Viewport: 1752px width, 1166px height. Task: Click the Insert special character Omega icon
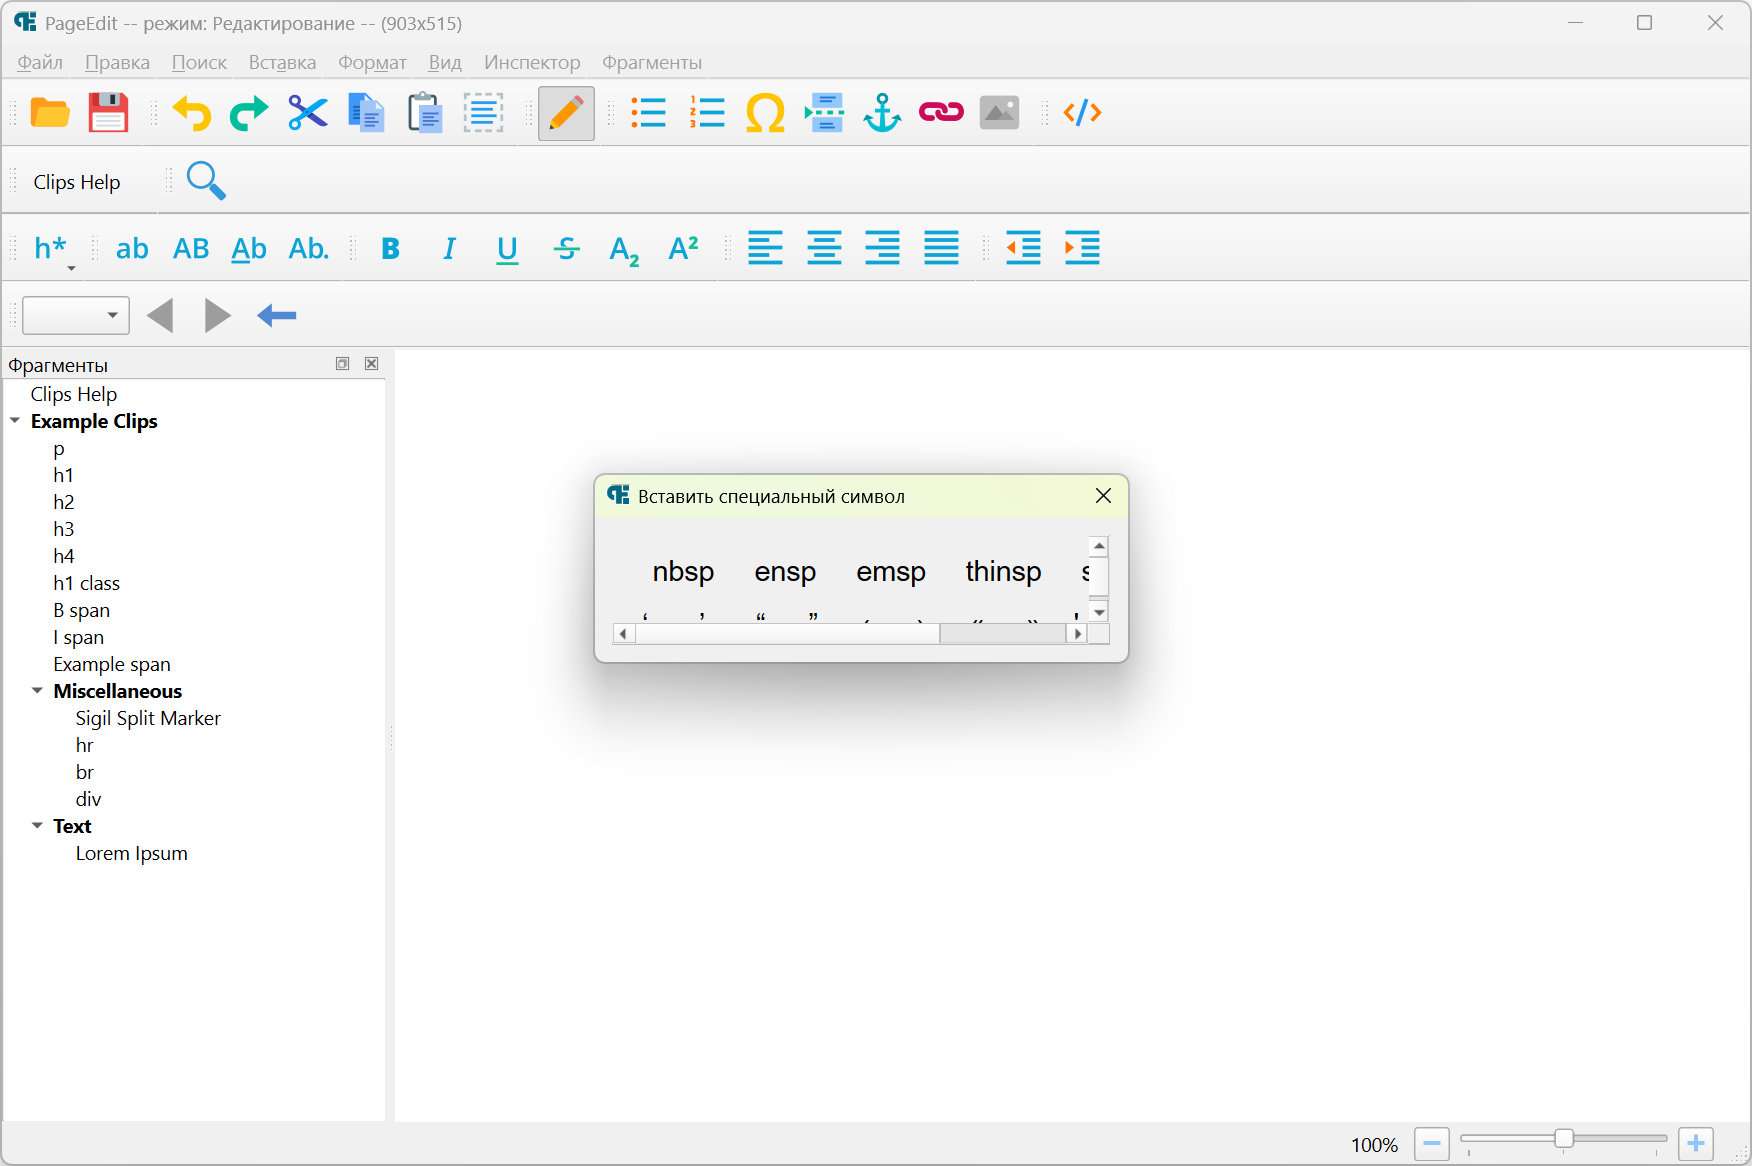(765, 113)
